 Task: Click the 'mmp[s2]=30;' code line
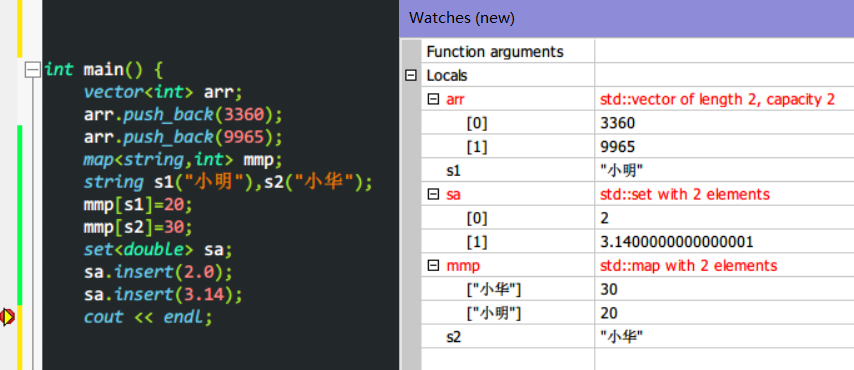pos(138,227)
